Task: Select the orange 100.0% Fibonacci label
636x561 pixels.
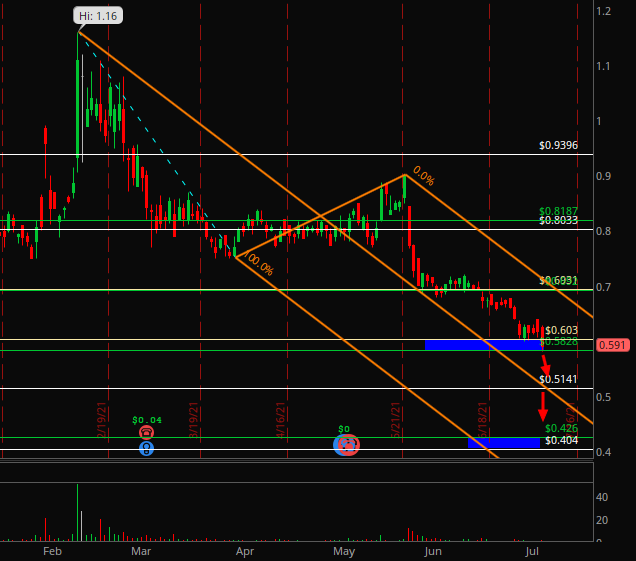Action: pyautogui.click(x=259, y=263)
